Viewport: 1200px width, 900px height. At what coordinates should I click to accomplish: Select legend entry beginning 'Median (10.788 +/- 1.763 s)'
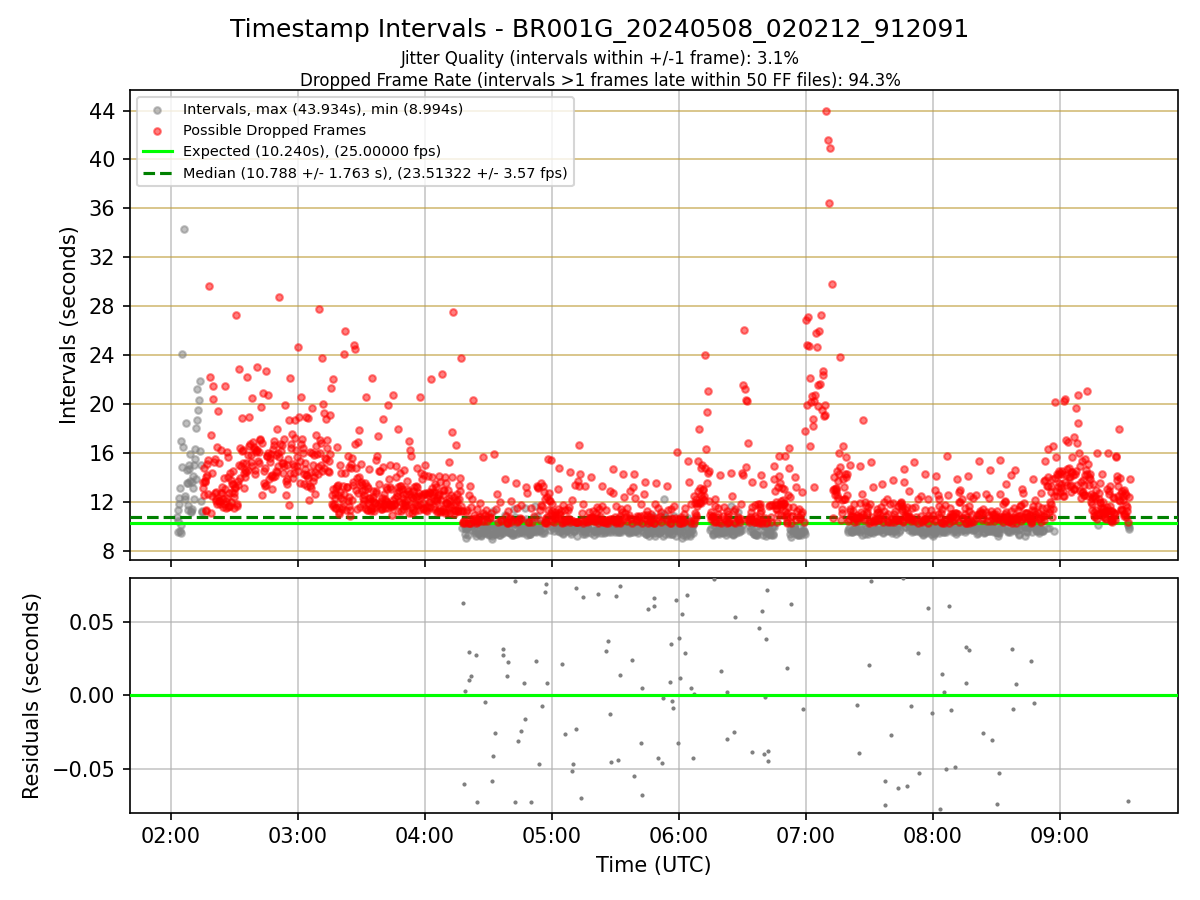click(x=375, y=173)
